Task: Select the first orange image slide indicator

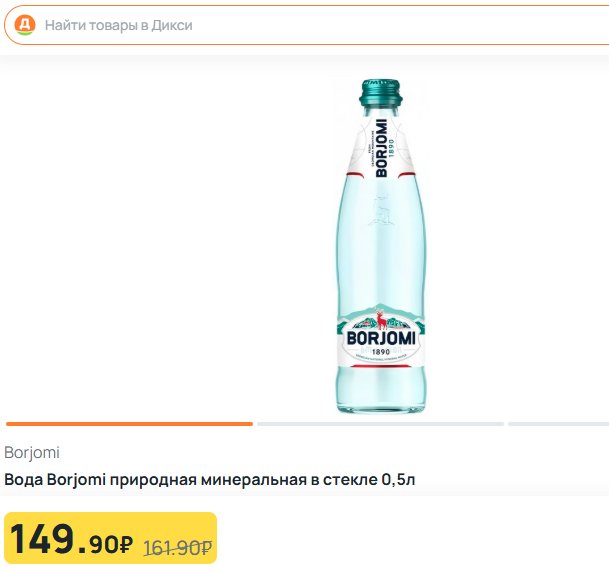Action: 129,424
